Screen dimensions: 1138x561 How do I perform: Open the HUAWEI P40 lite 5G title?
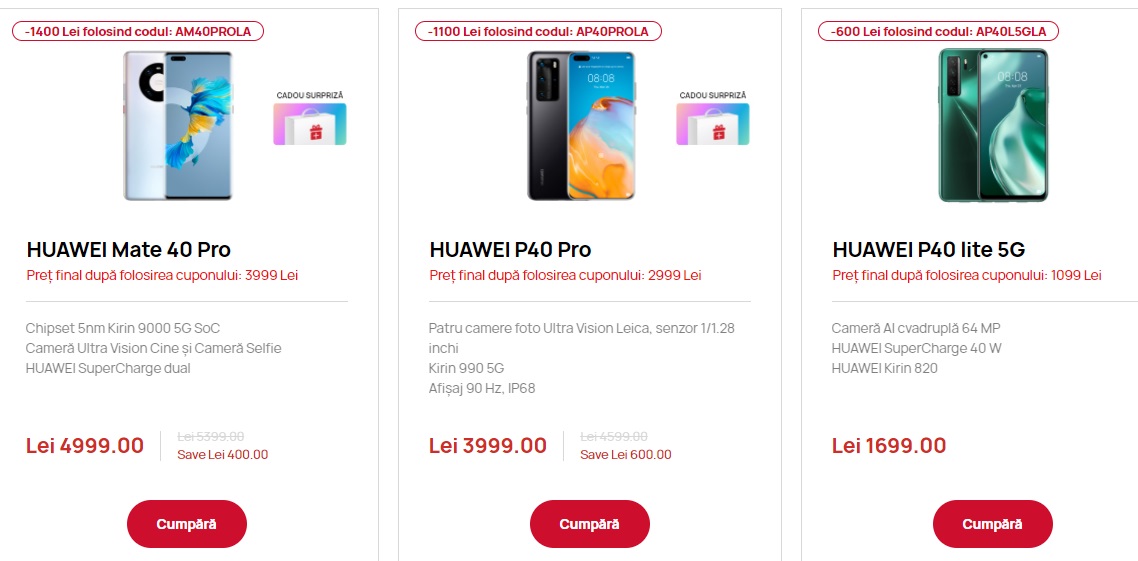[928, 250]
